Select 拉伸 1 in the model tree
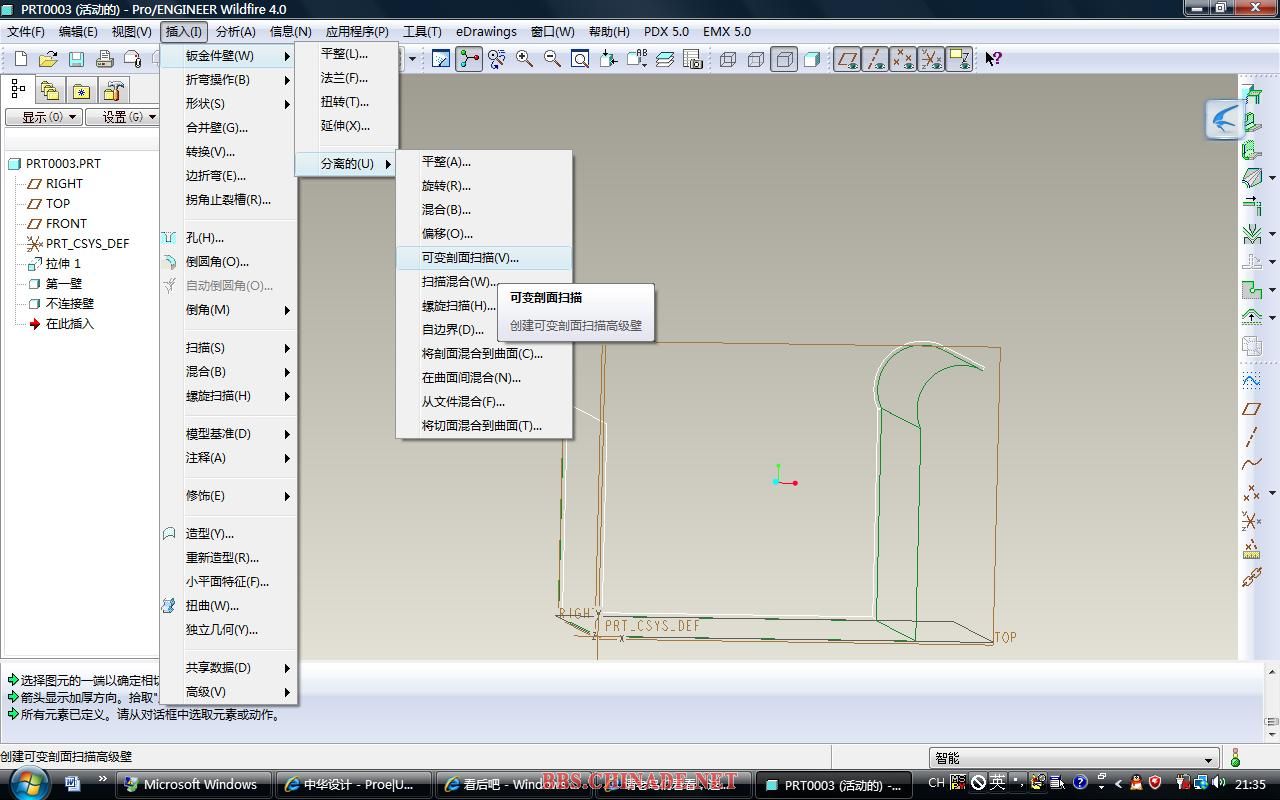 (x=63, y=264)
